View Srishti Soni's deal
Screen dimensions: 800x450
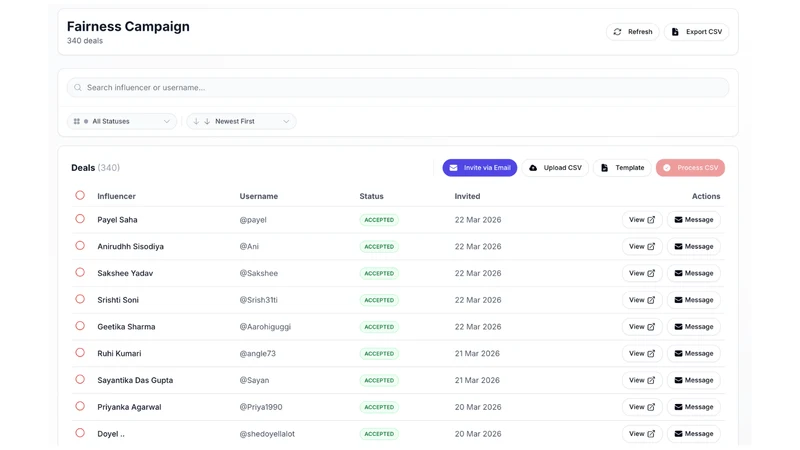[x=642, y=300]
